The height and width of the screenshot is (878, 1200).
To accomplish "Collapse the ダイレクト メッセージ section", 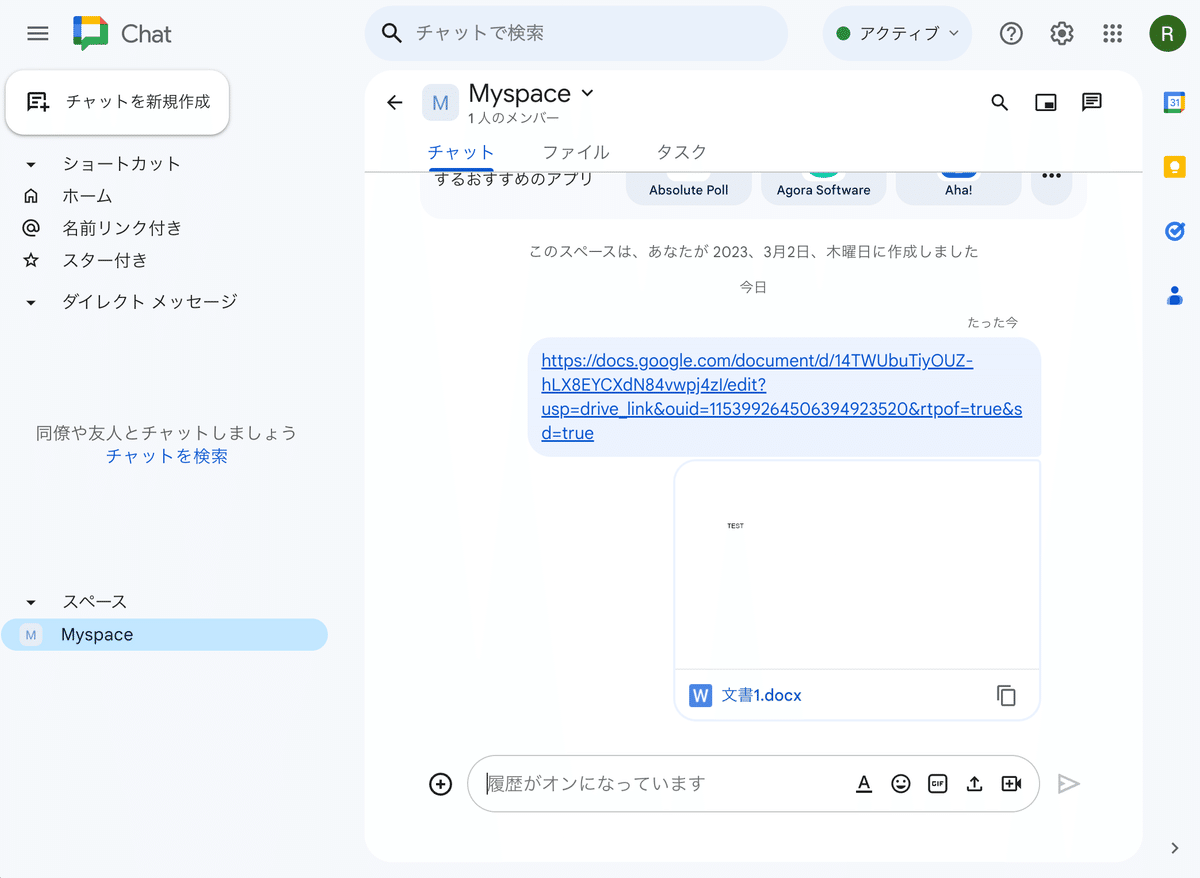I will 31,302.
